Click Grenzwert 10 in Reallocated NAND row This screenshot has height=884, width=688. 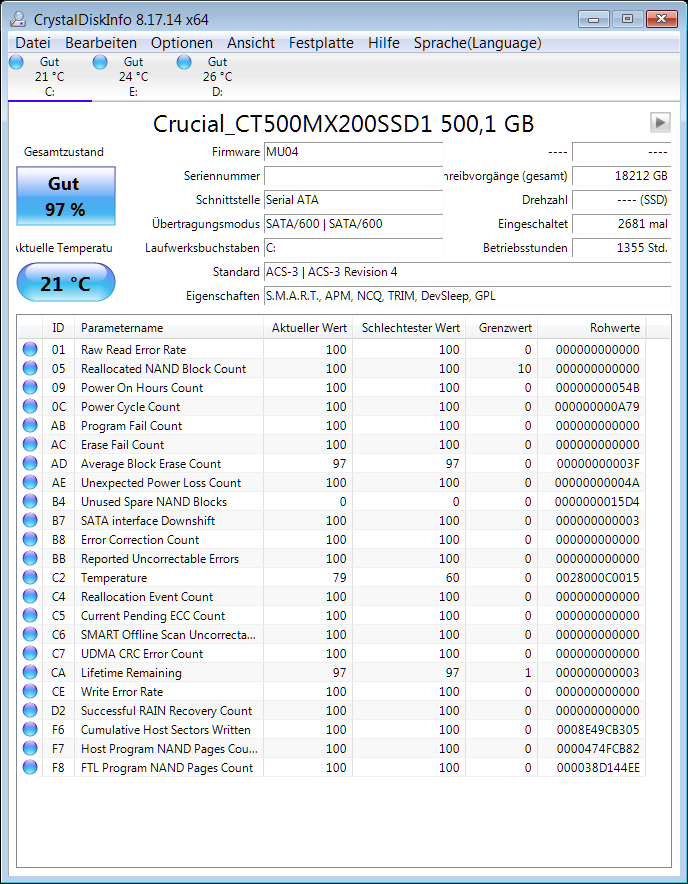coord(524,369)
